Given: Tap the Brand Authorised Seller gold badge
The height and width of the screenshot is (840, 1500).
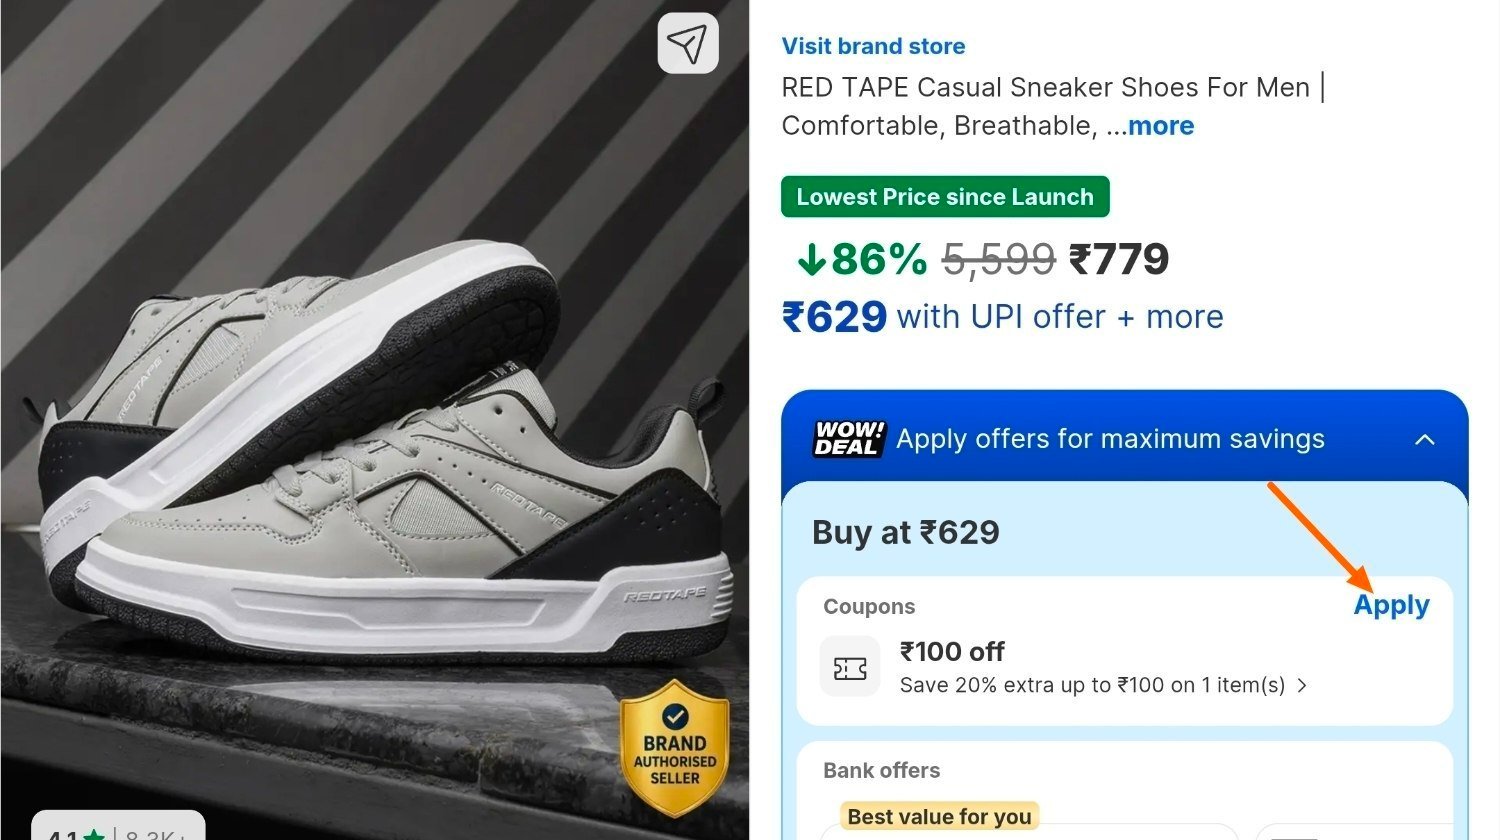Looking at the screenshot, I should [675, 748].
